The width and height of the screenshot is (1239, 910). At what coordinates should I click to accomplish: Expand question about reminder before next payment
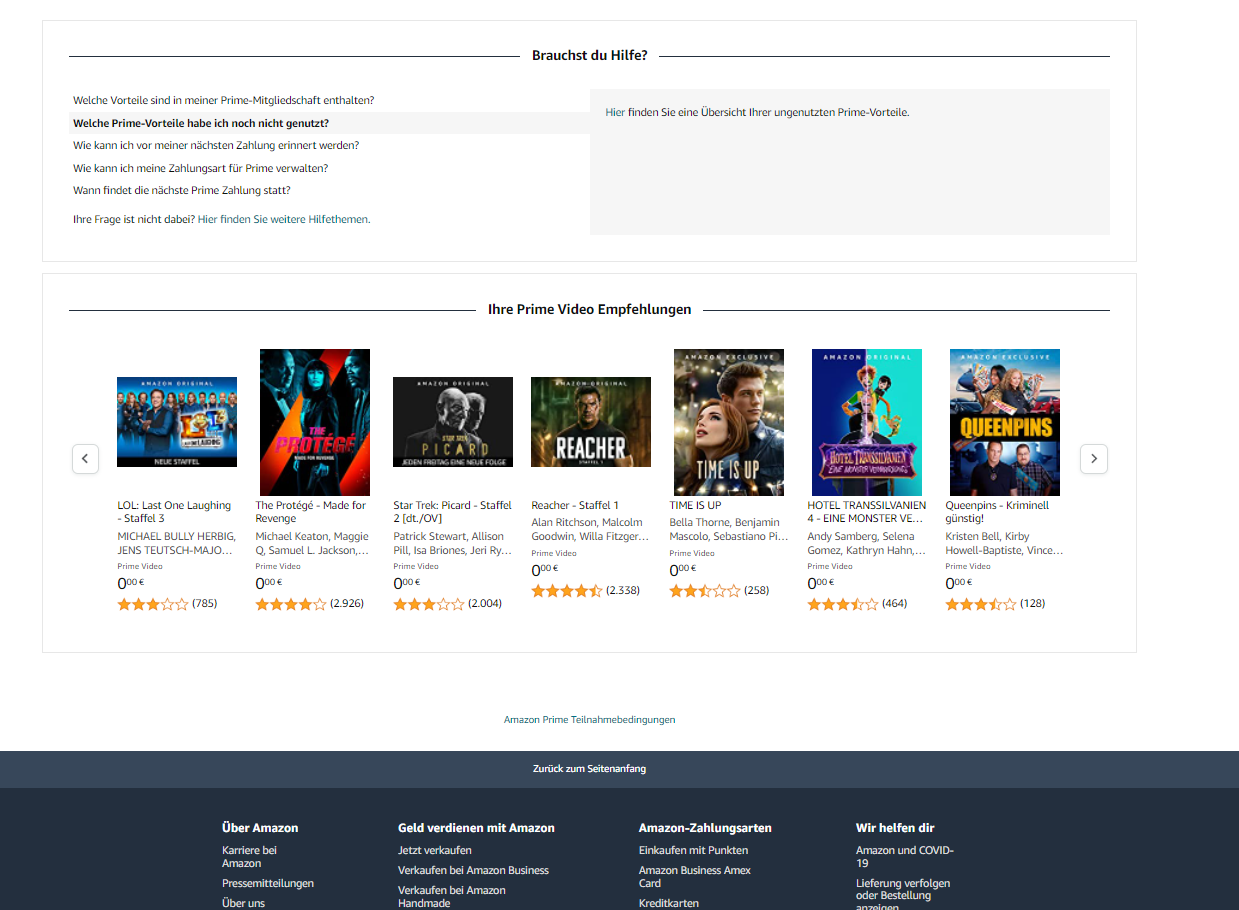(x=216, y=146)
